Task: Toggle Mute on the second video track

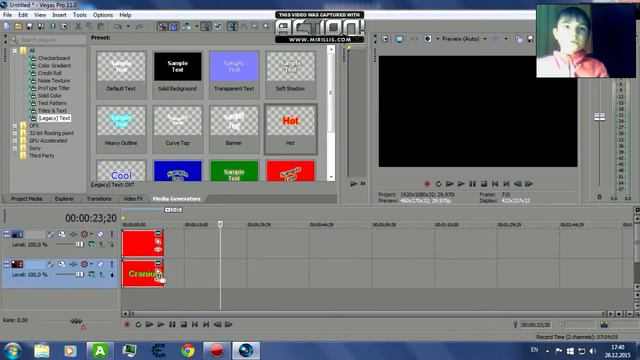Action: [100, 264]
